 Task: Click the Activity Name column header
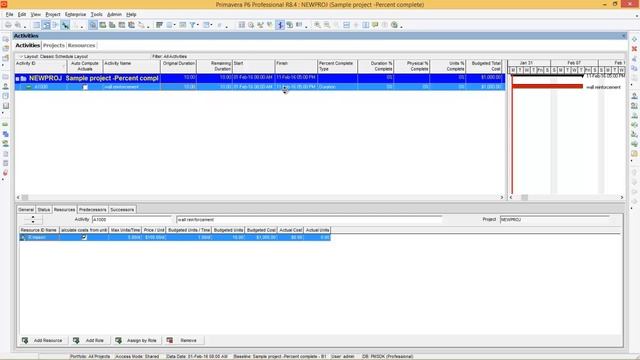tap(131, 66)
